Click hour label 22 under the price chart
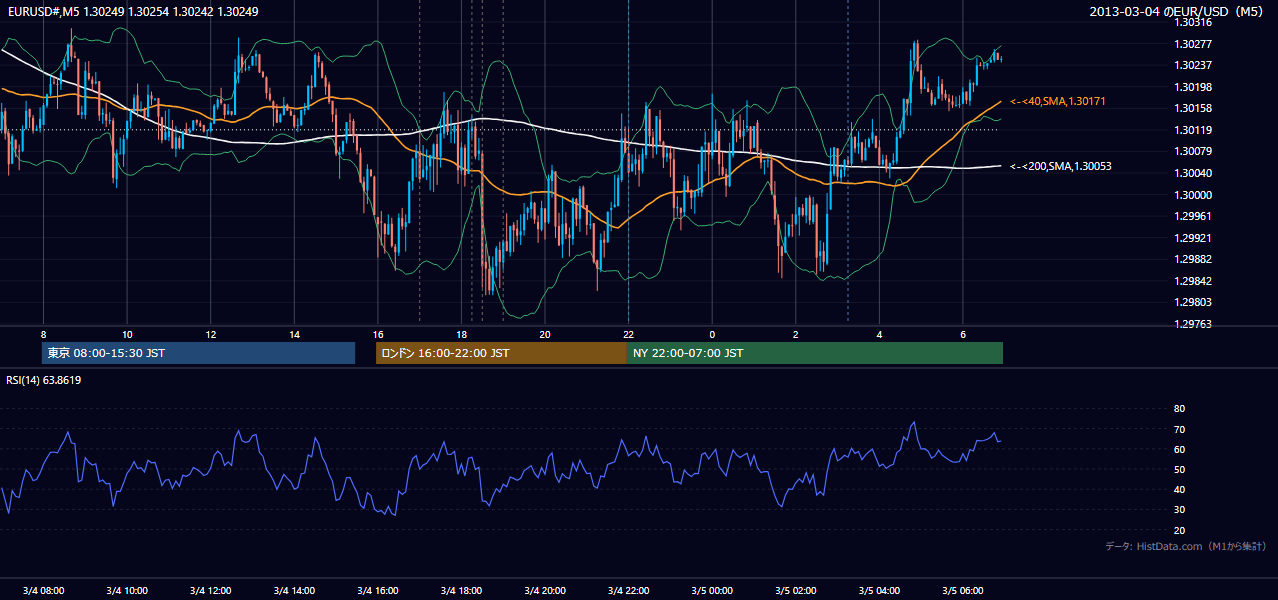Image resolution: width=1278 pixels, height=600 pixels. pyautogui.click(x=628, y=334)
